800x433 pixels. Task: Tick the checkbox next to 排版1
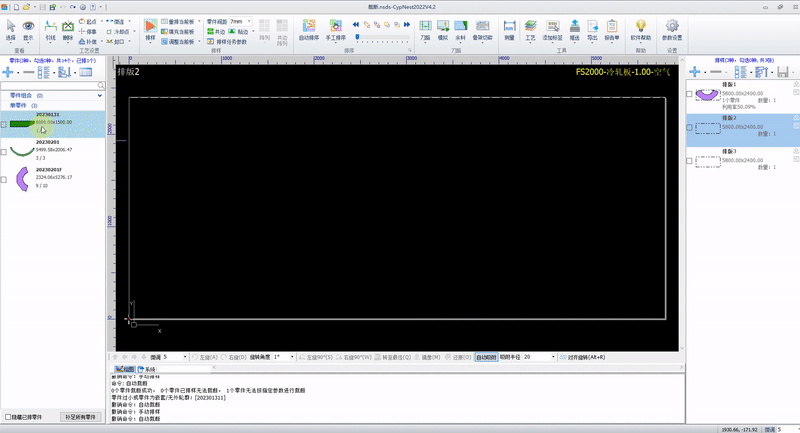[688, 93]
